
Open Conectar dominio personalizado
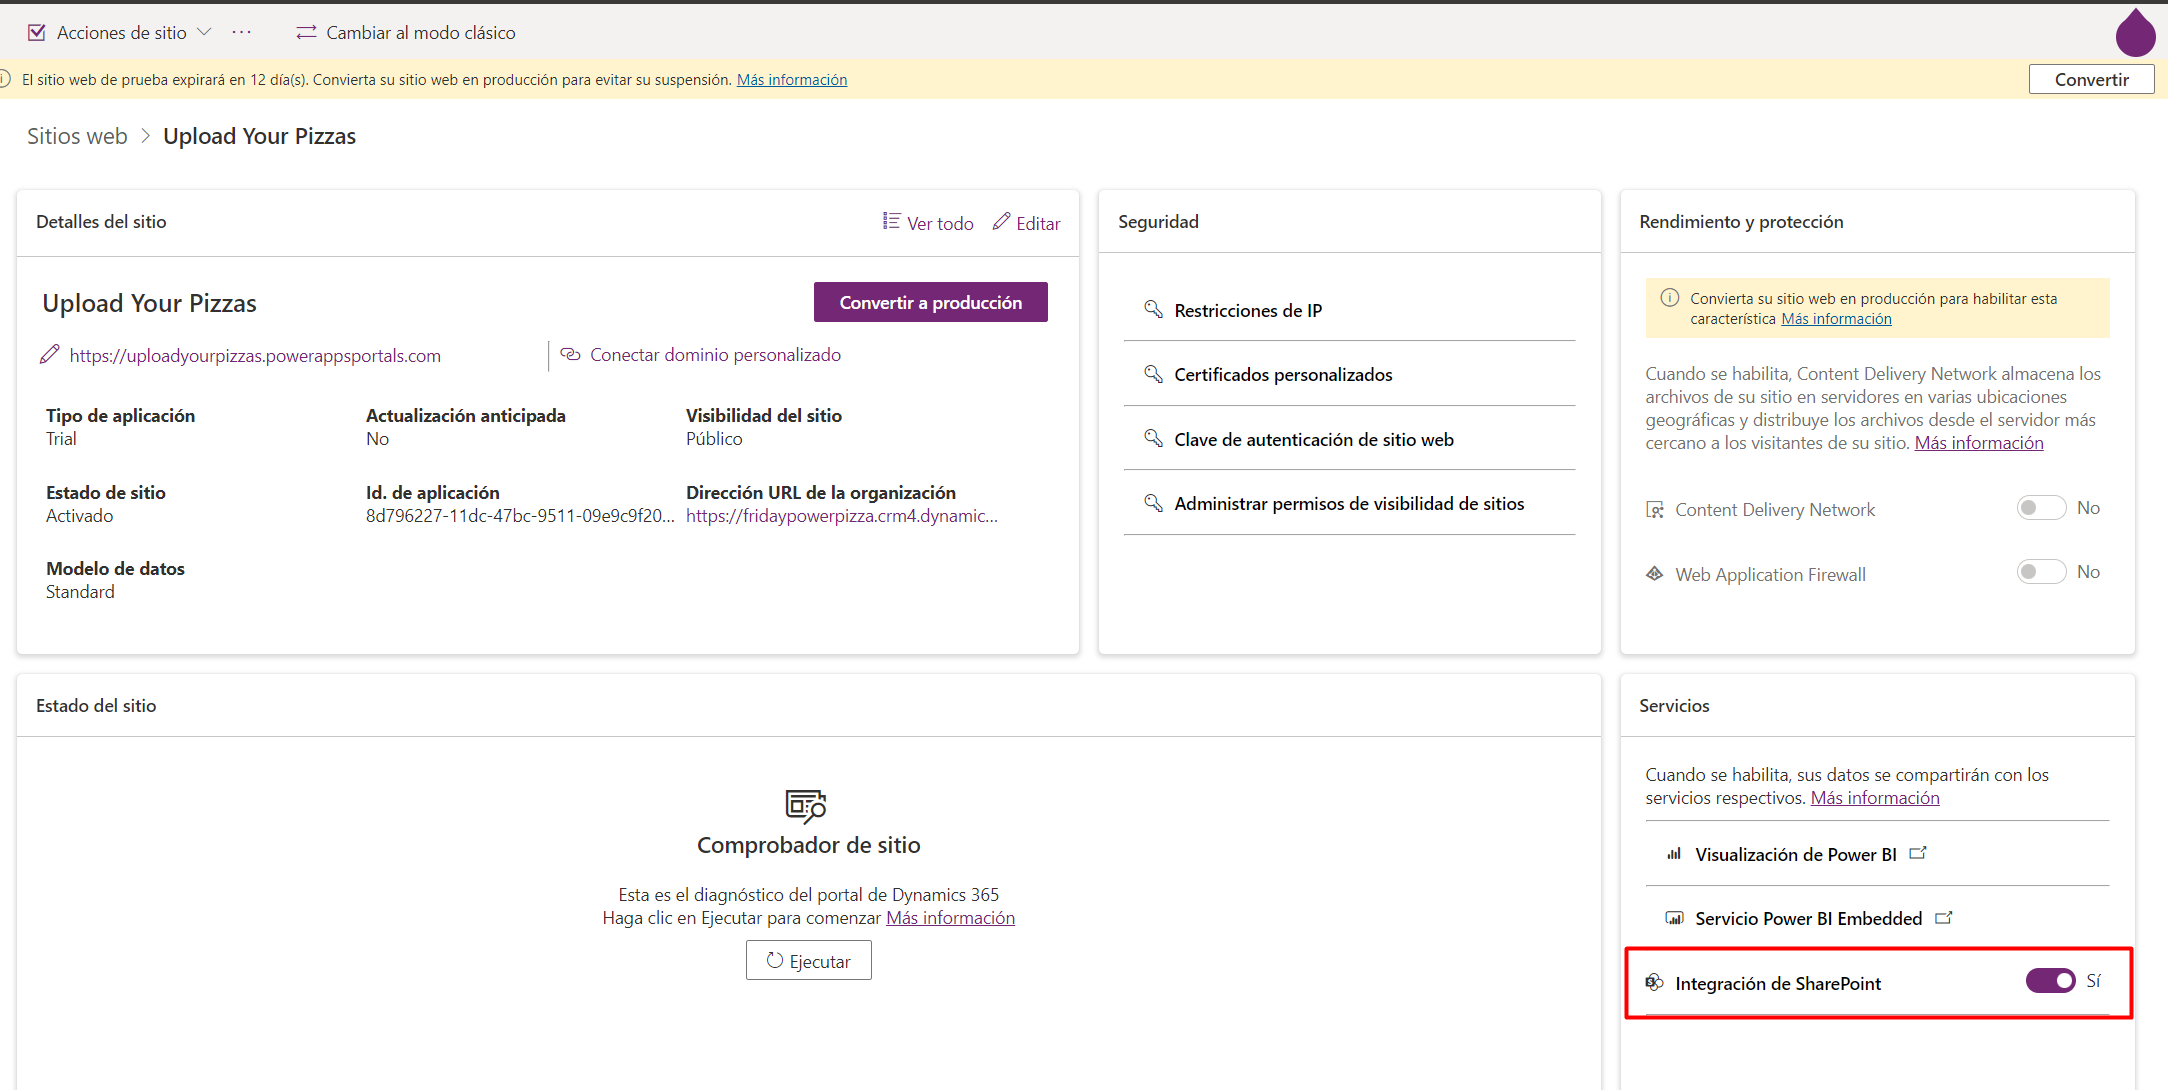tap(715, 355)
